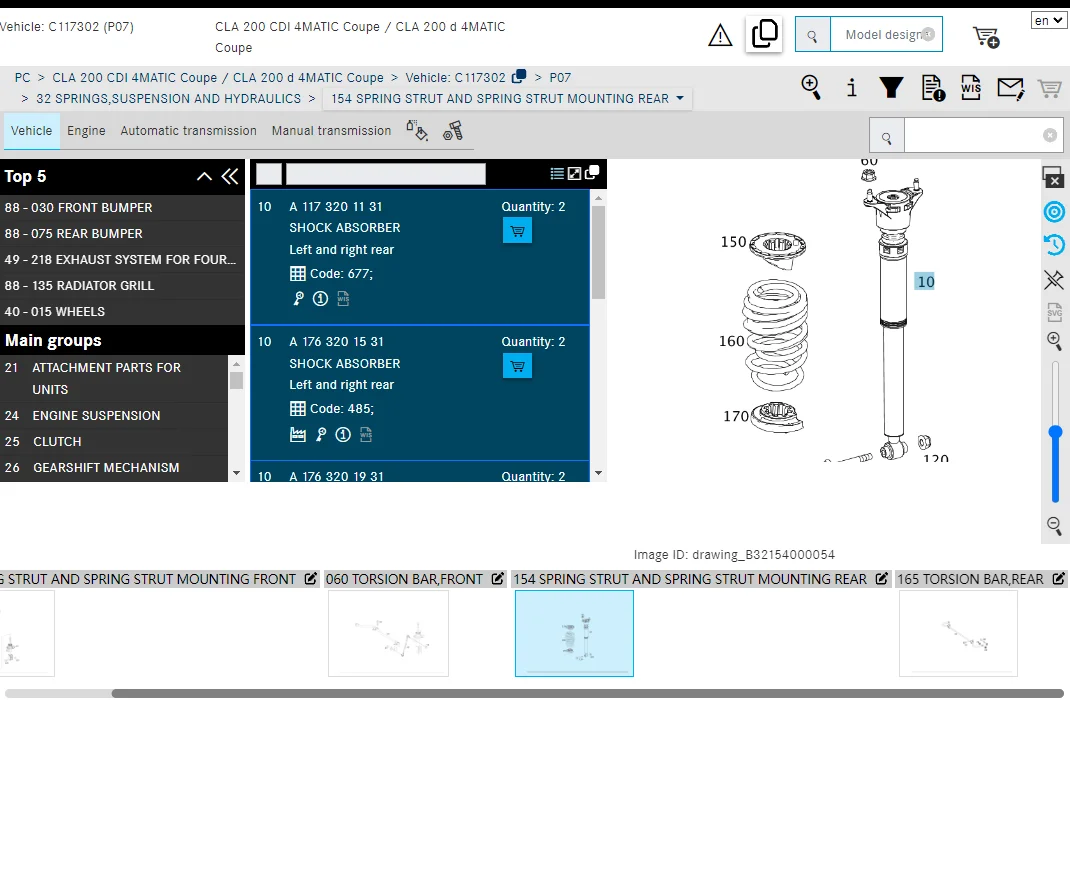The image size is (1070, 874).
Task: Click the PC breadcrumb link
Action: pos(23,78)
